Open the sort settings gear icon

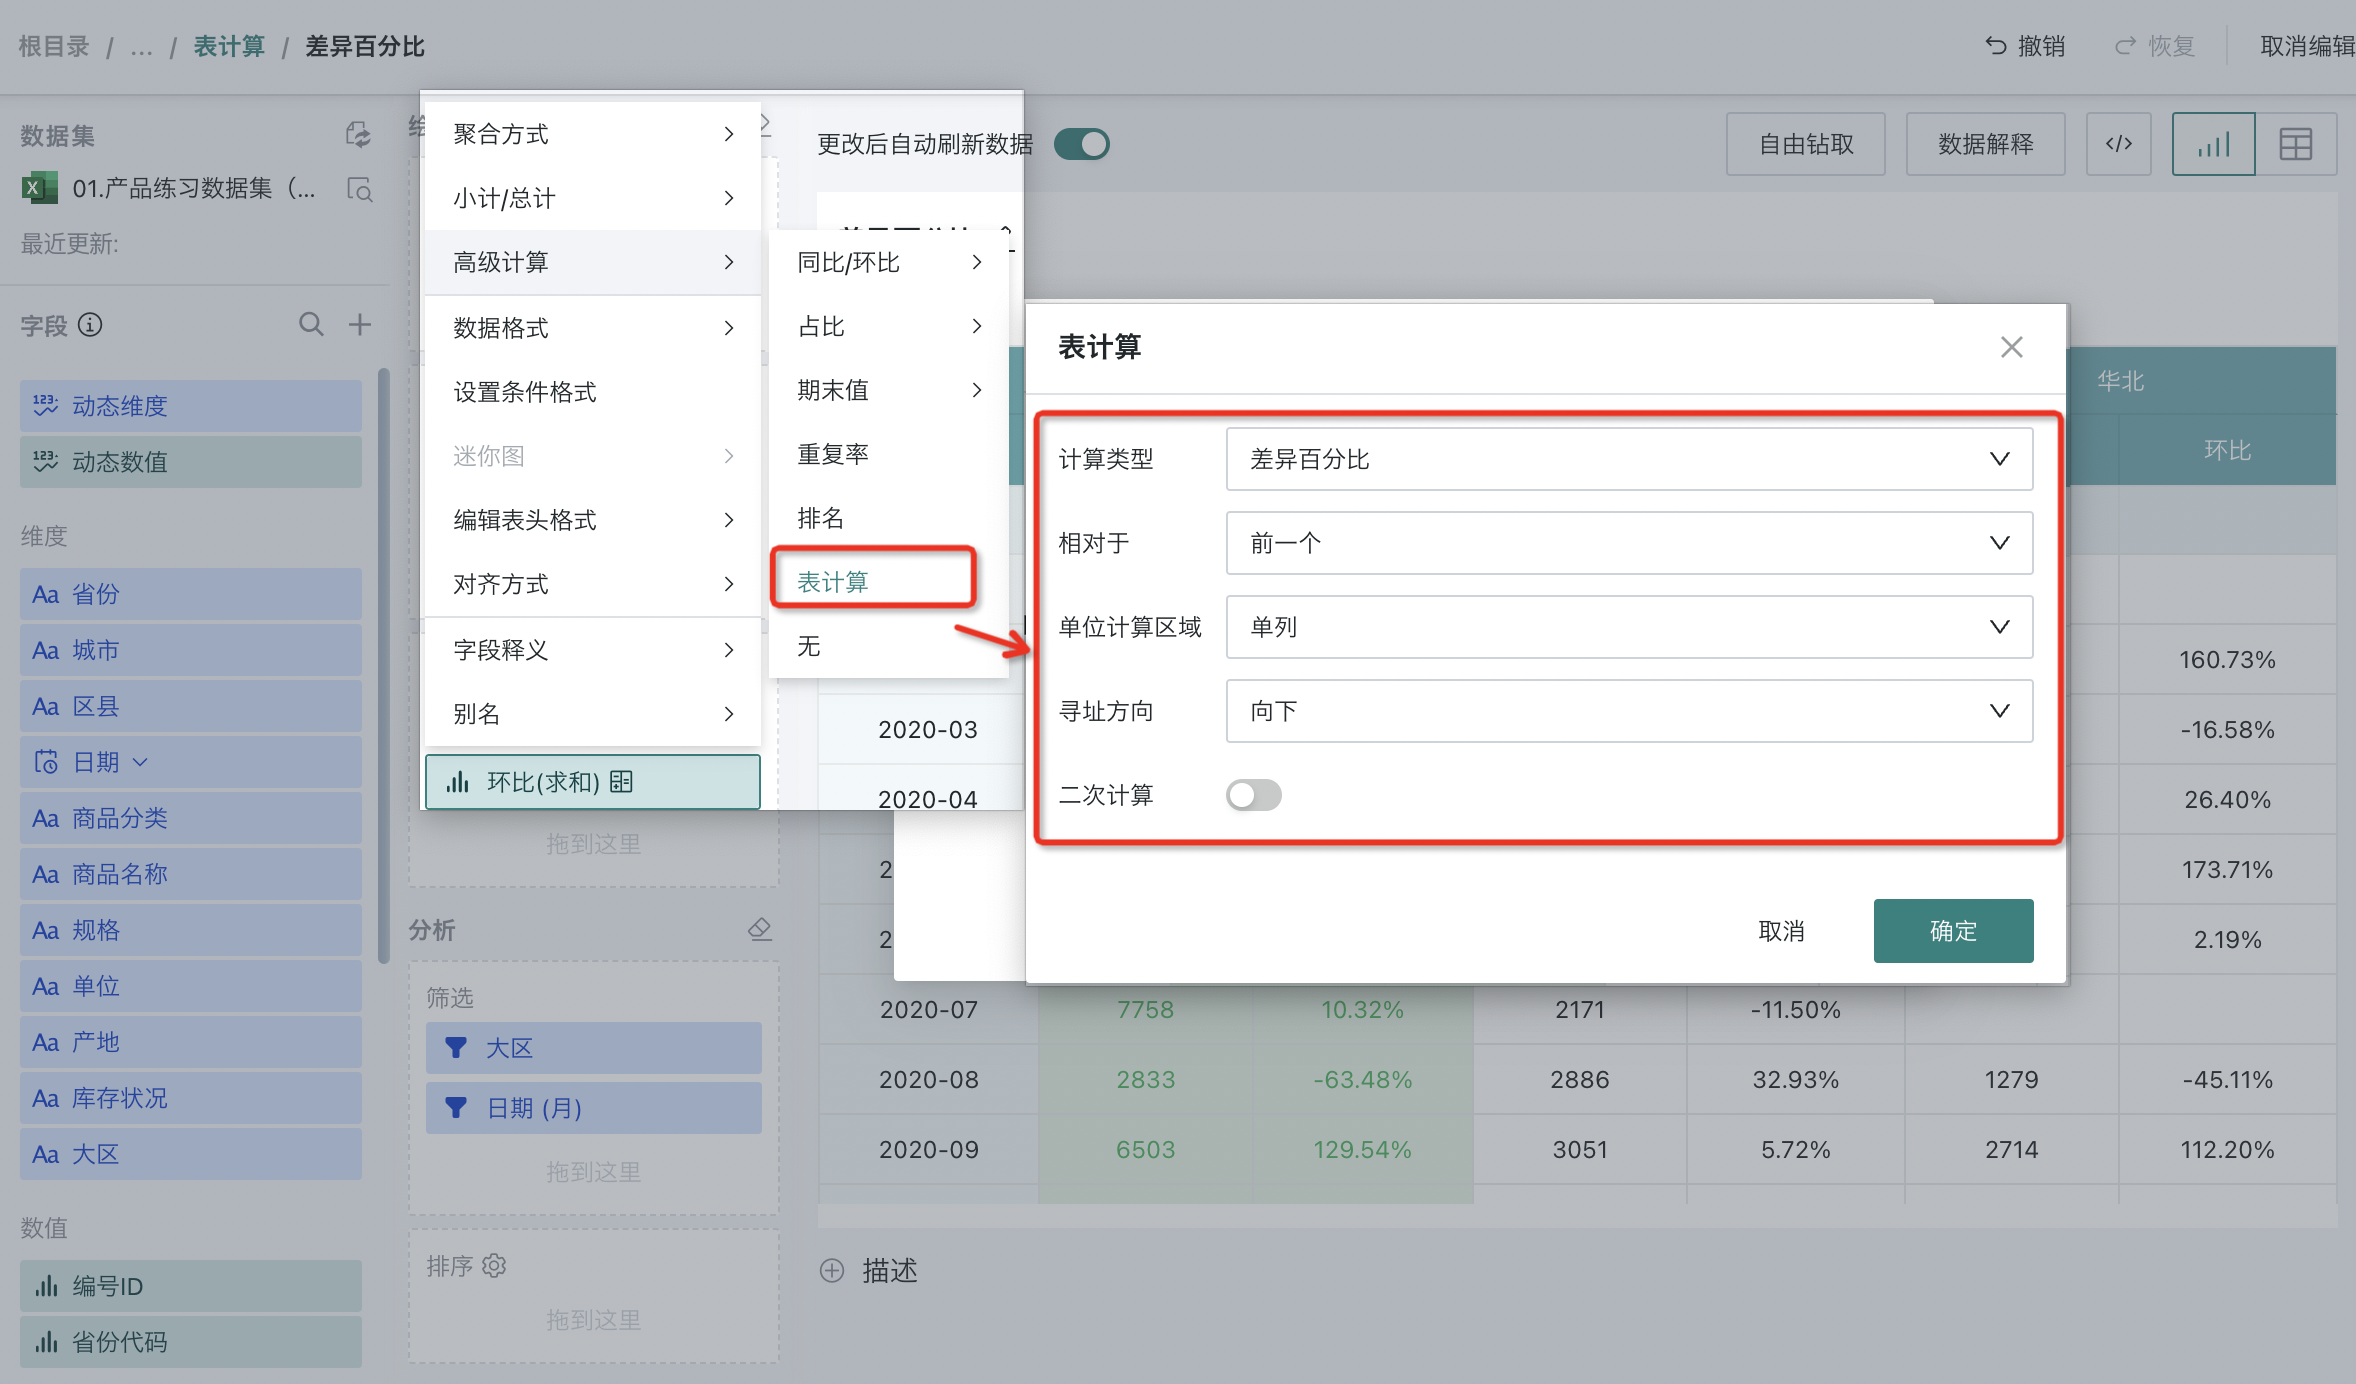pyautogui.click(x=494, y=1266)
